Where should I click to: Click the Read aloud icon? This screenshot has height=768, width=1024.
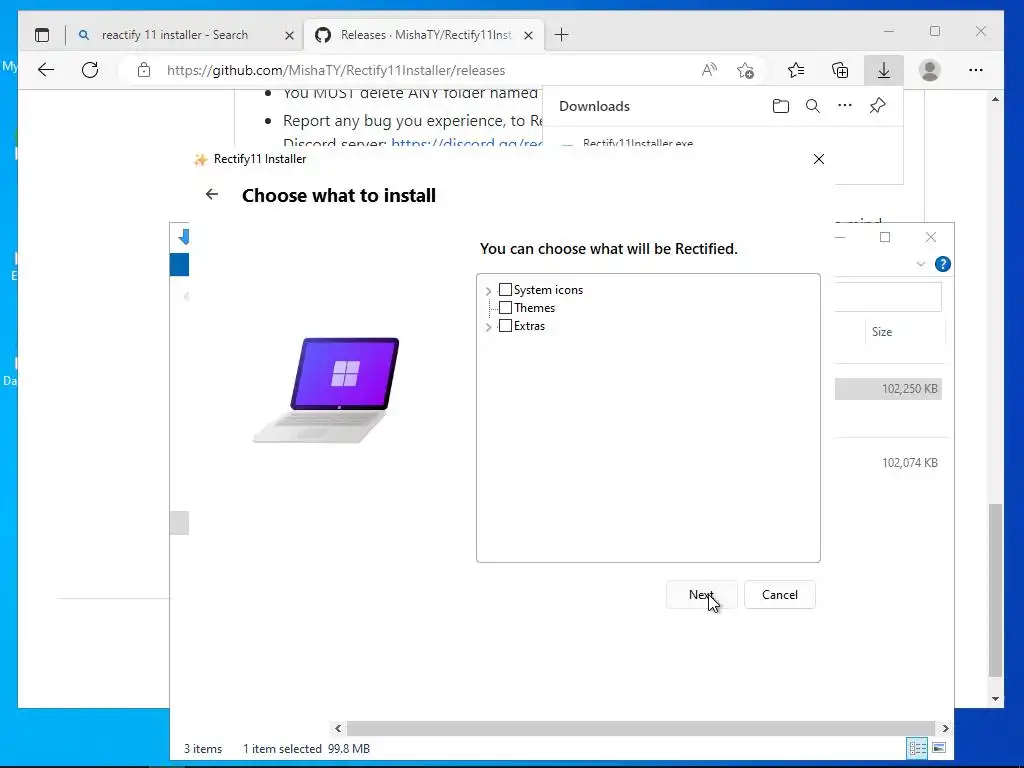click(709, 70)
